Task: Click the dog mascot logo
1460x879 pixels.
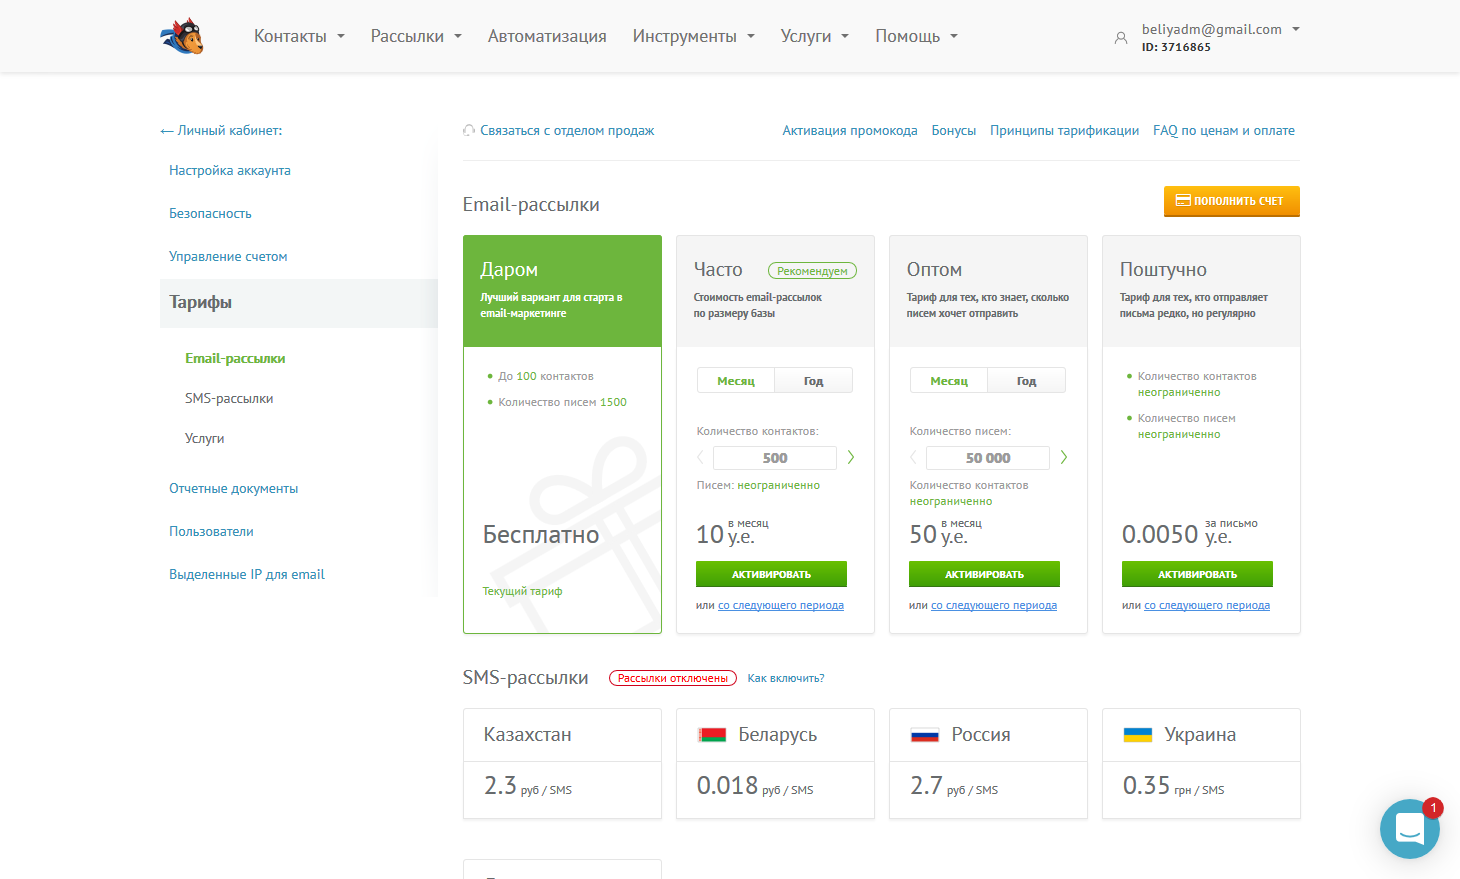Action: point(182,36)
